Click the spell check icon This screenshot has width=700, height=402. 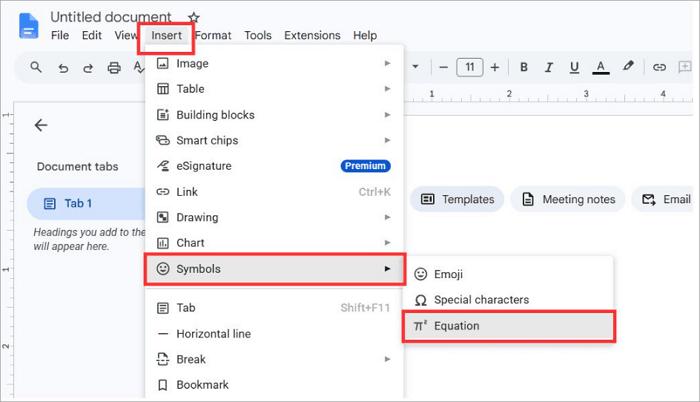tap(139, 67)
